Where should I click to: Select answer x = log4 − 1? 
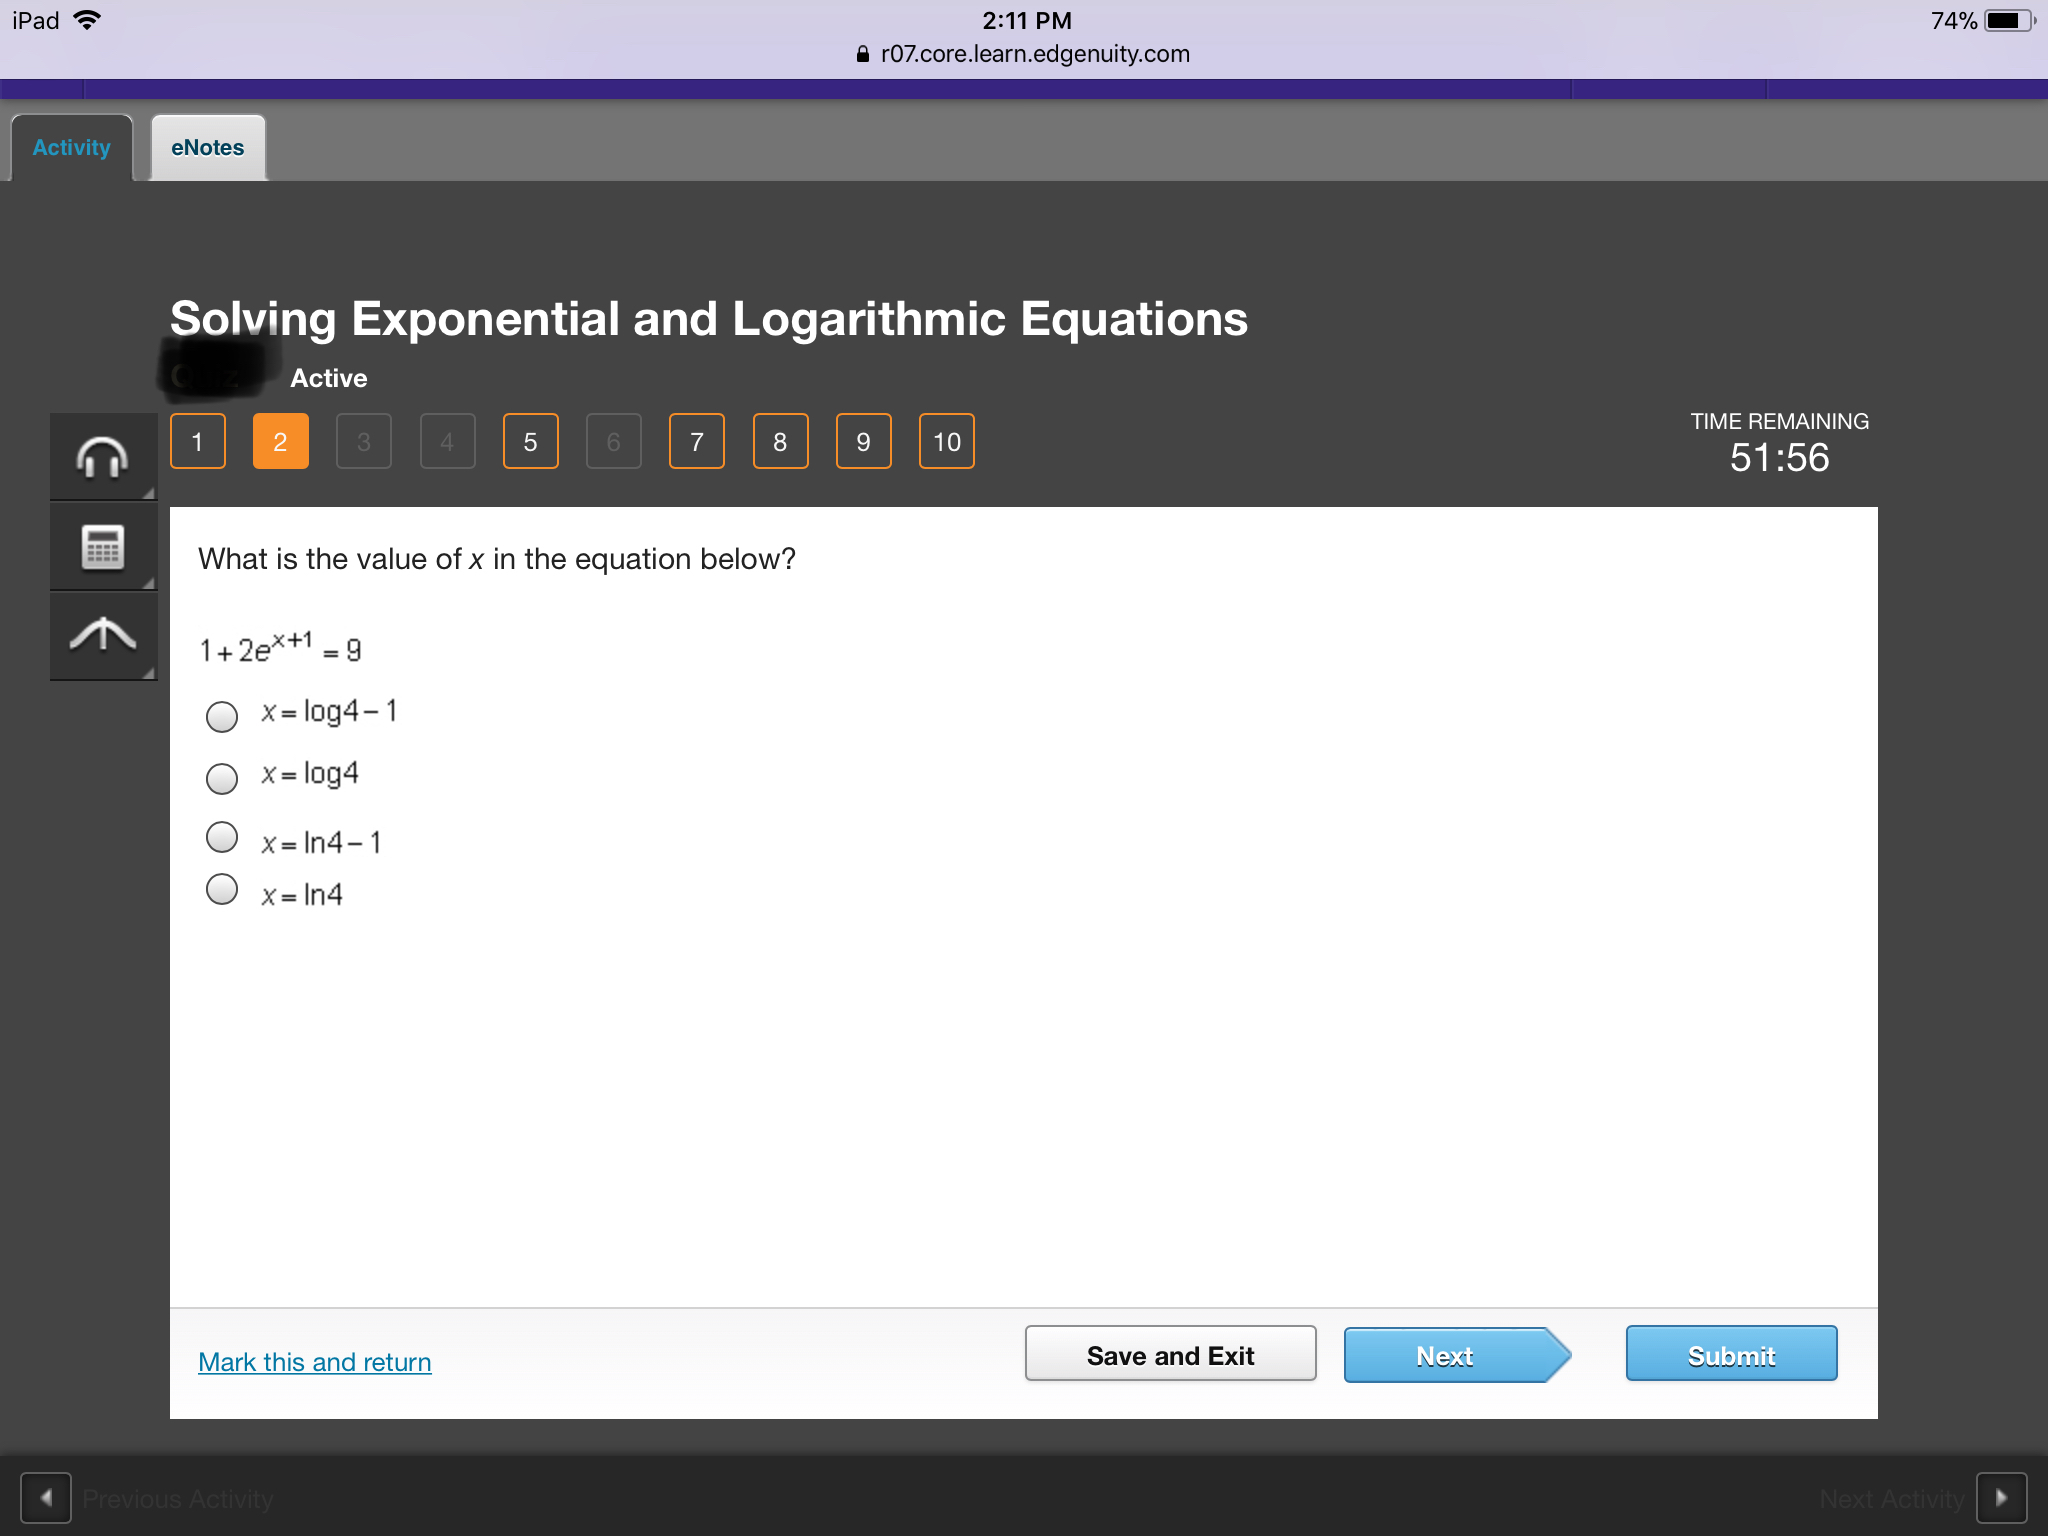(x=221, y=716)
